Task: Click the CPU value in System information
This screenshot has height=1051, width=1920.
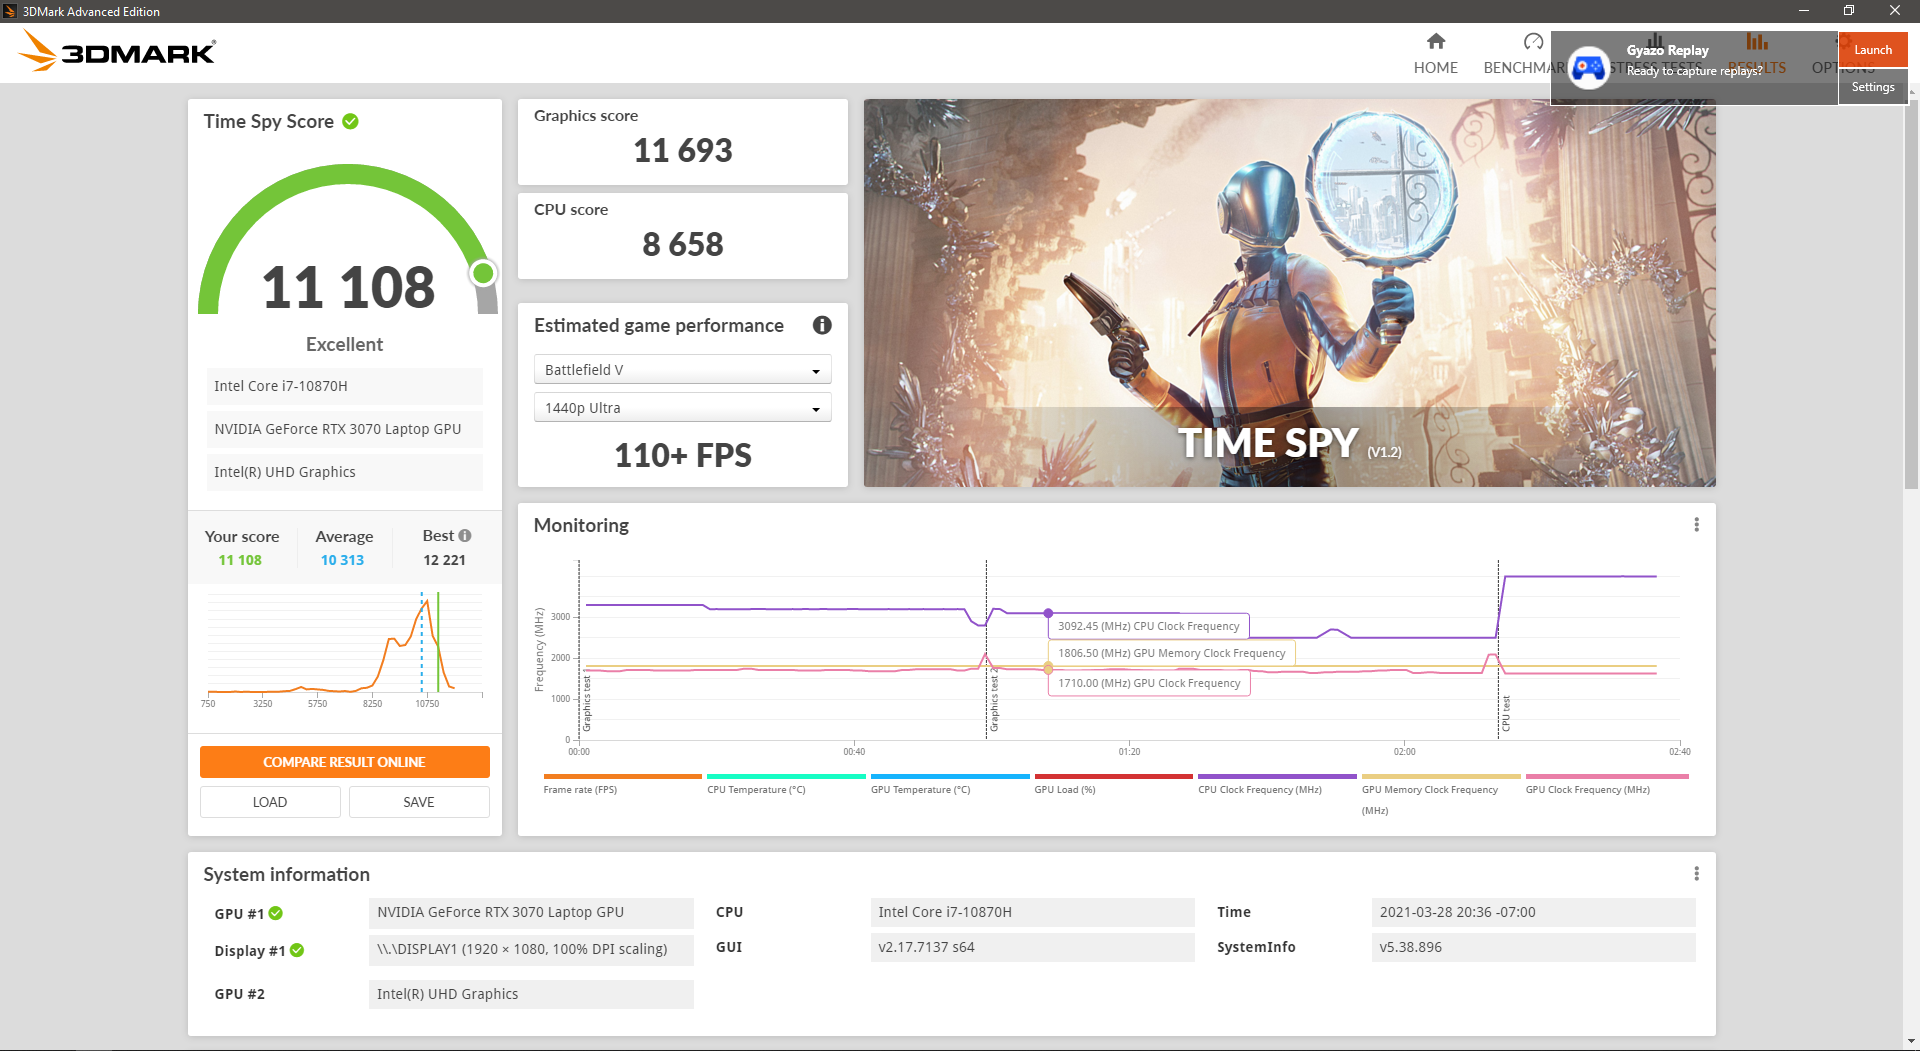Action: click(x=1033, y=912)
